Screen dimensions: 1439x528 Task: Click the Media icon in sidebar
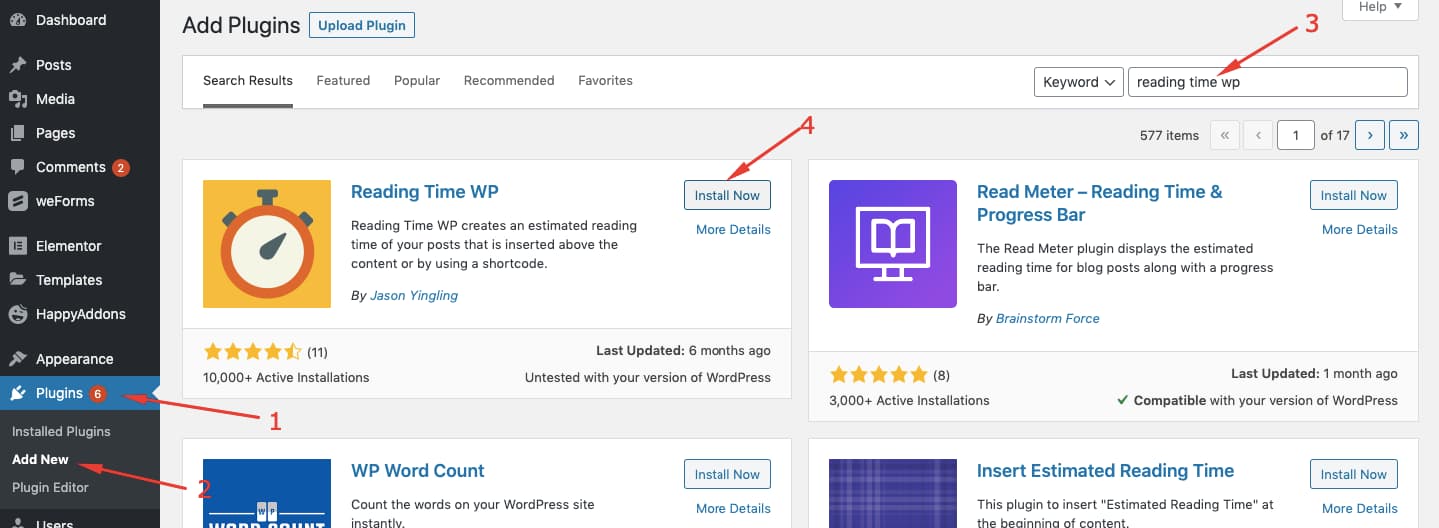tap(17, 99)
